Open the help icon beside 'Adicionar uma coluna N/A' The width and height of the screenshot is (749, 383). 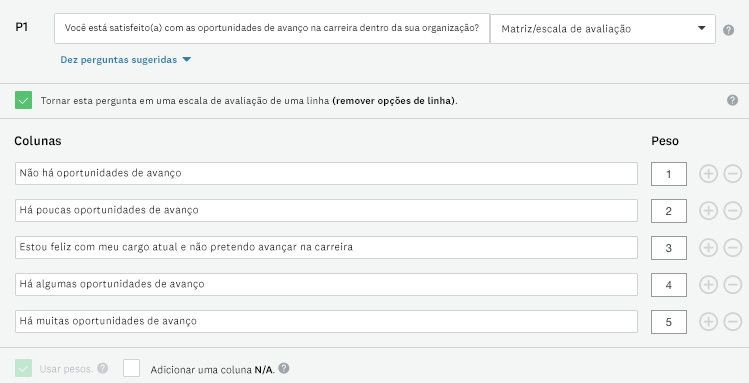(x=284, y=368)
